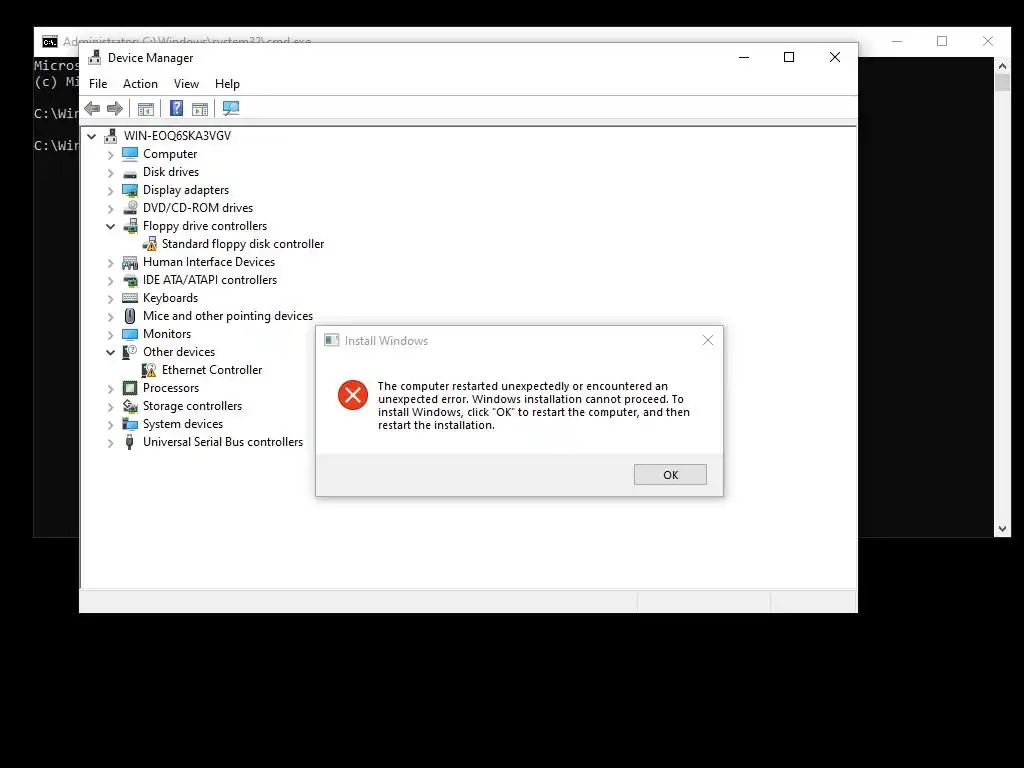Click the Back arrow toolbar icon
The image size is (1024, 768).
pyautogui.click(x=92, y=108)
